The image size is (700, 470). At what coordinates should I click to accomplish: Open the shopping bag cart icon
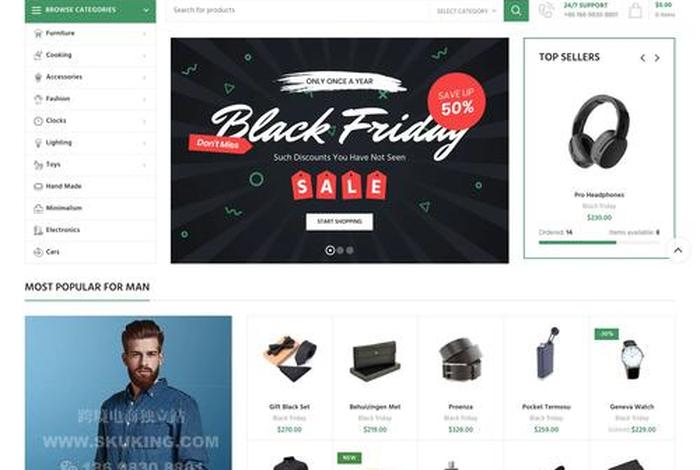point(635,10)
